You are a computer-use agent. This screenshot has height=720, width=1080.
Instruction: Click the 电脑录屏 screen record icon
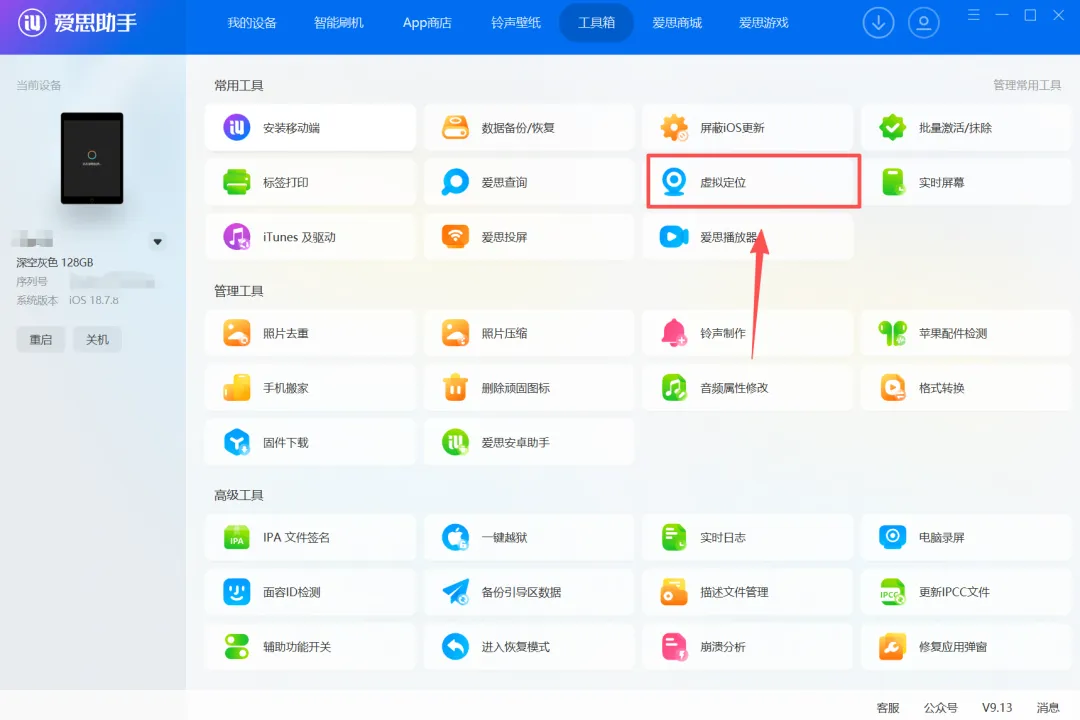pyautogui.click(x=892, y=537)
